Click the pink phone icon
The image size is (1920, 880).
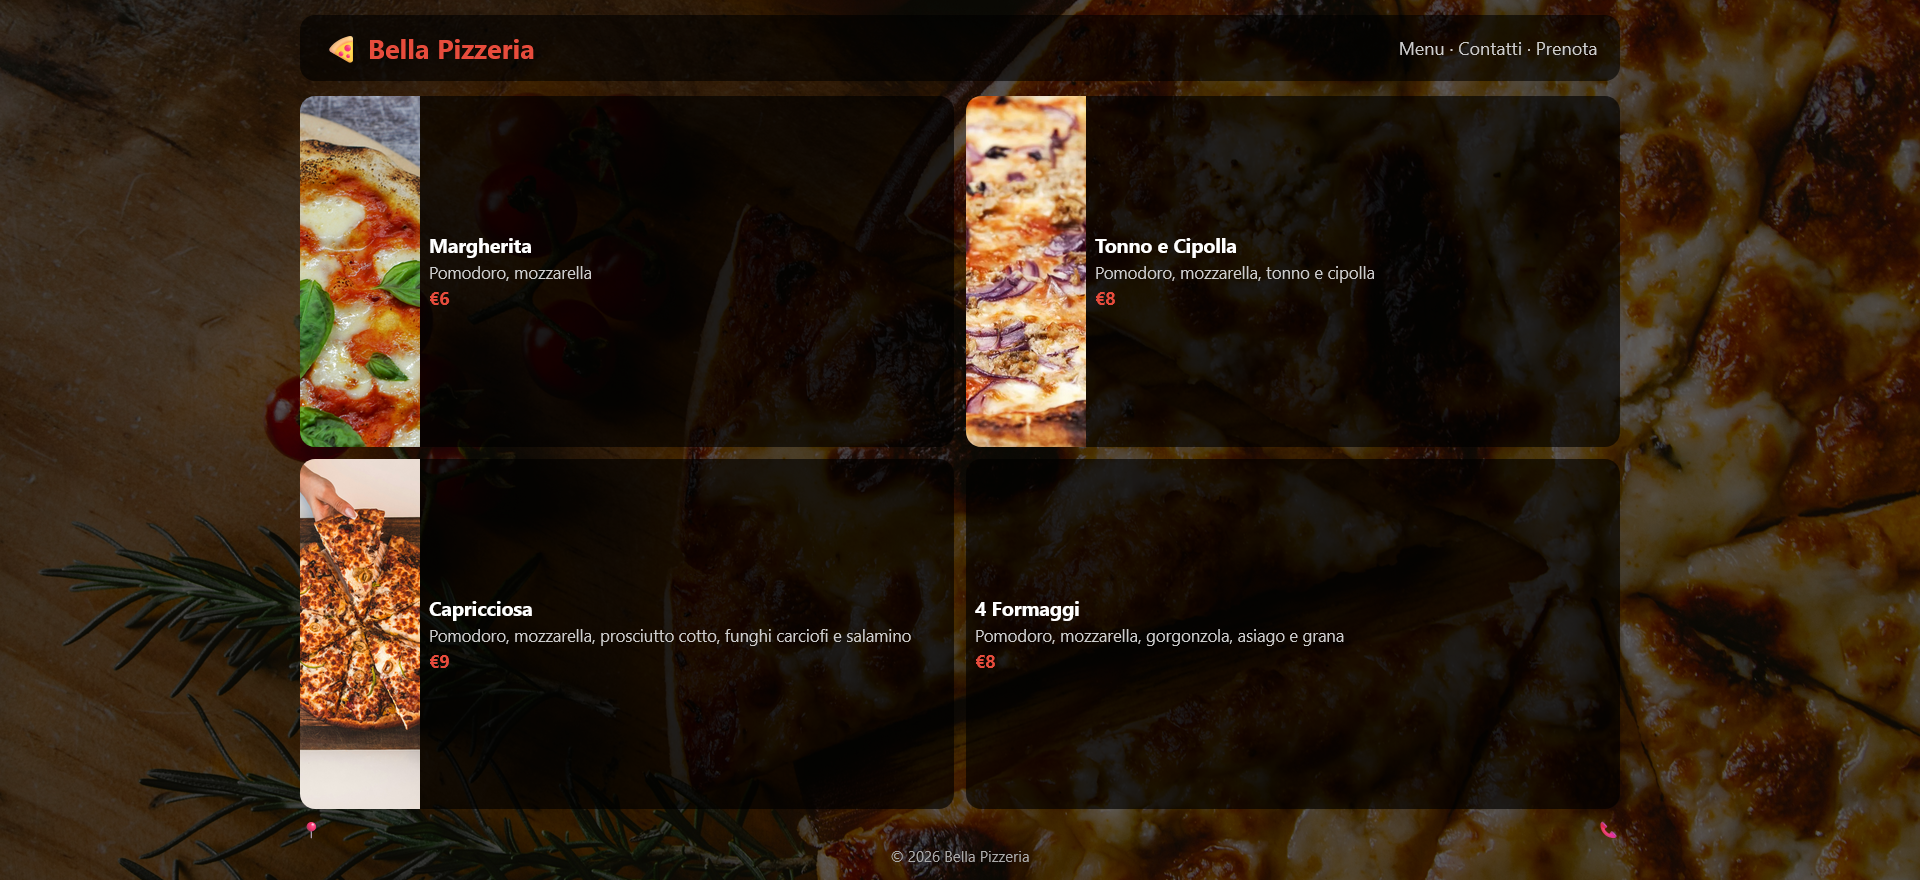coord(1608,830)
